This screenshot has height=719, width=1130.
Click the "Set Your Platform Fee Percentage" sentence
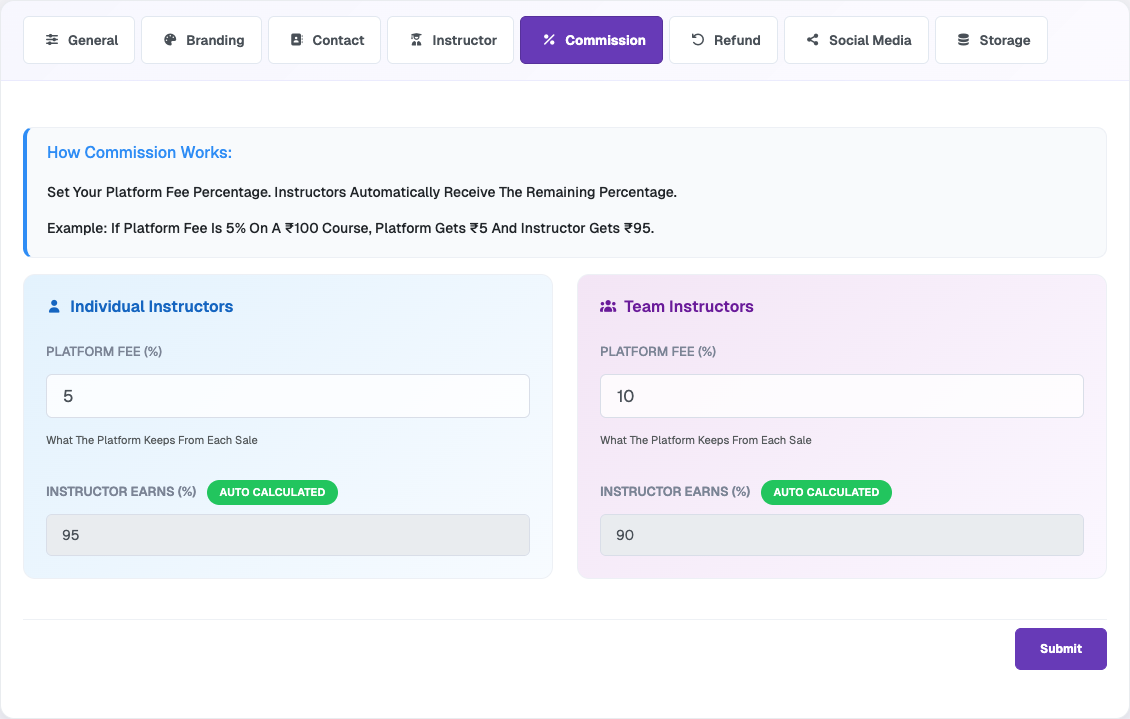362,192
